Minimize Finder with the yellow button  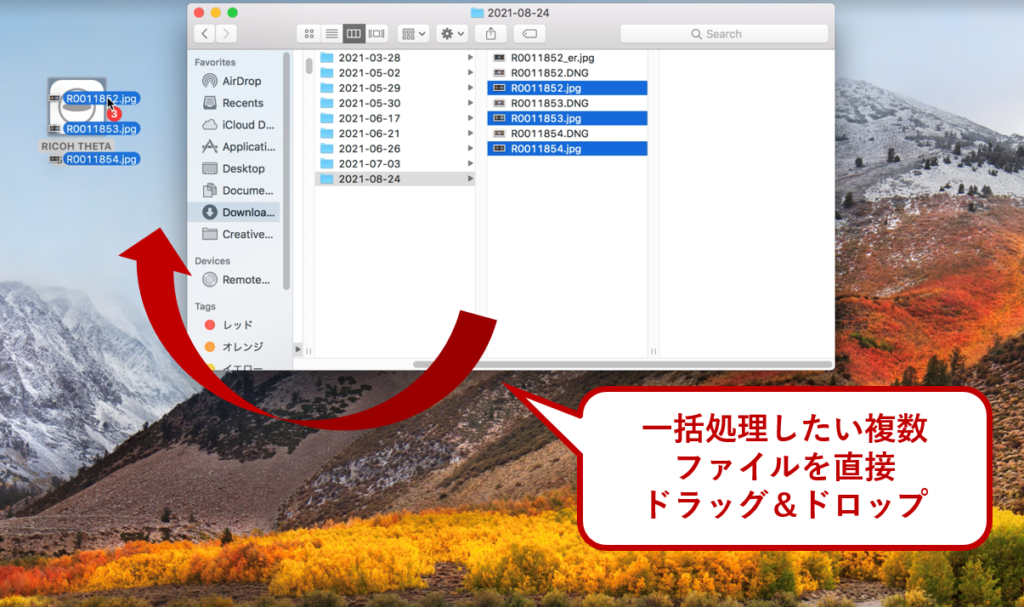point(216,12)
